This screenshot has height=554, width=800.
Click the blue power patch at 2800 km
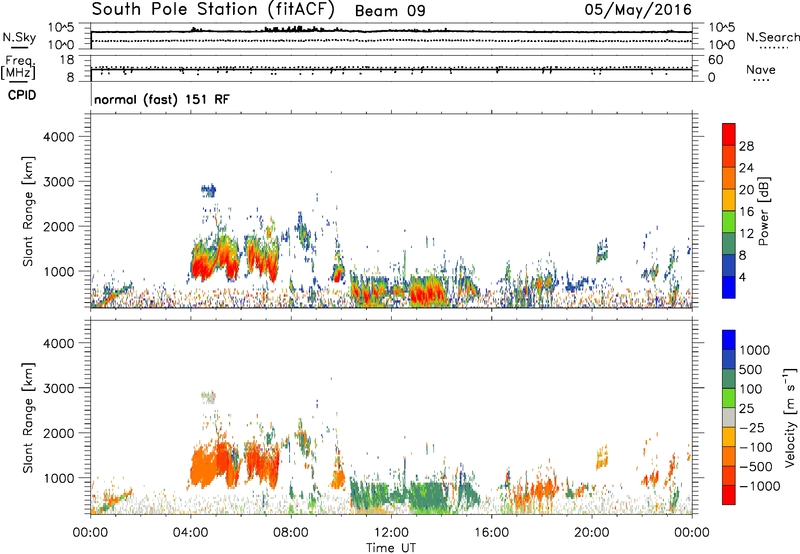click(x=209, y=191)
